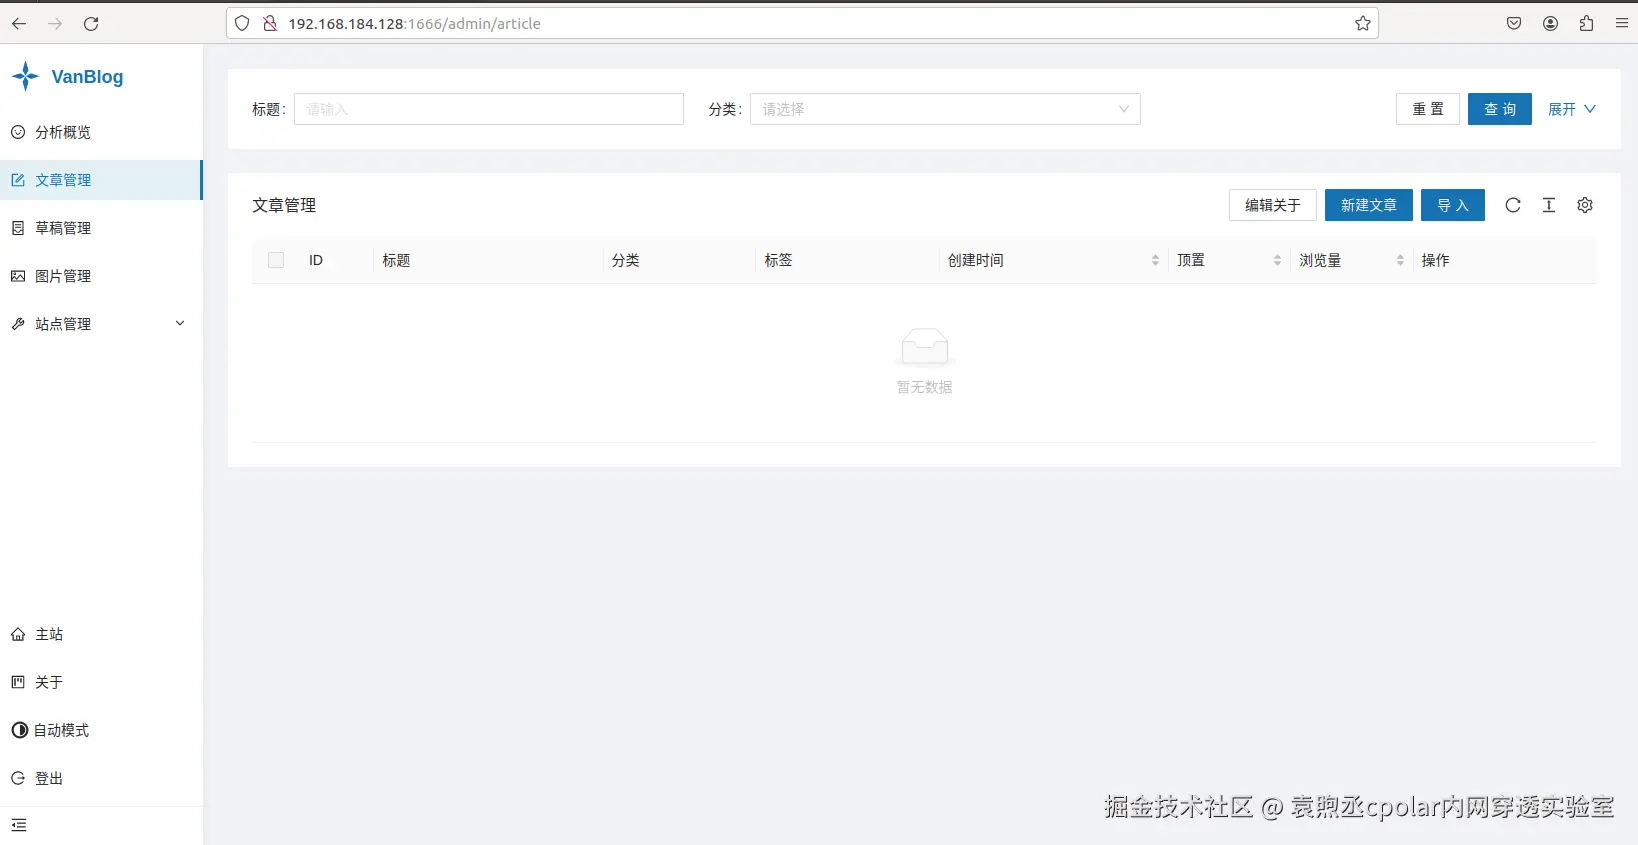Bookmark page with star icon
1638x845 pixels.
pos(1362,23)
